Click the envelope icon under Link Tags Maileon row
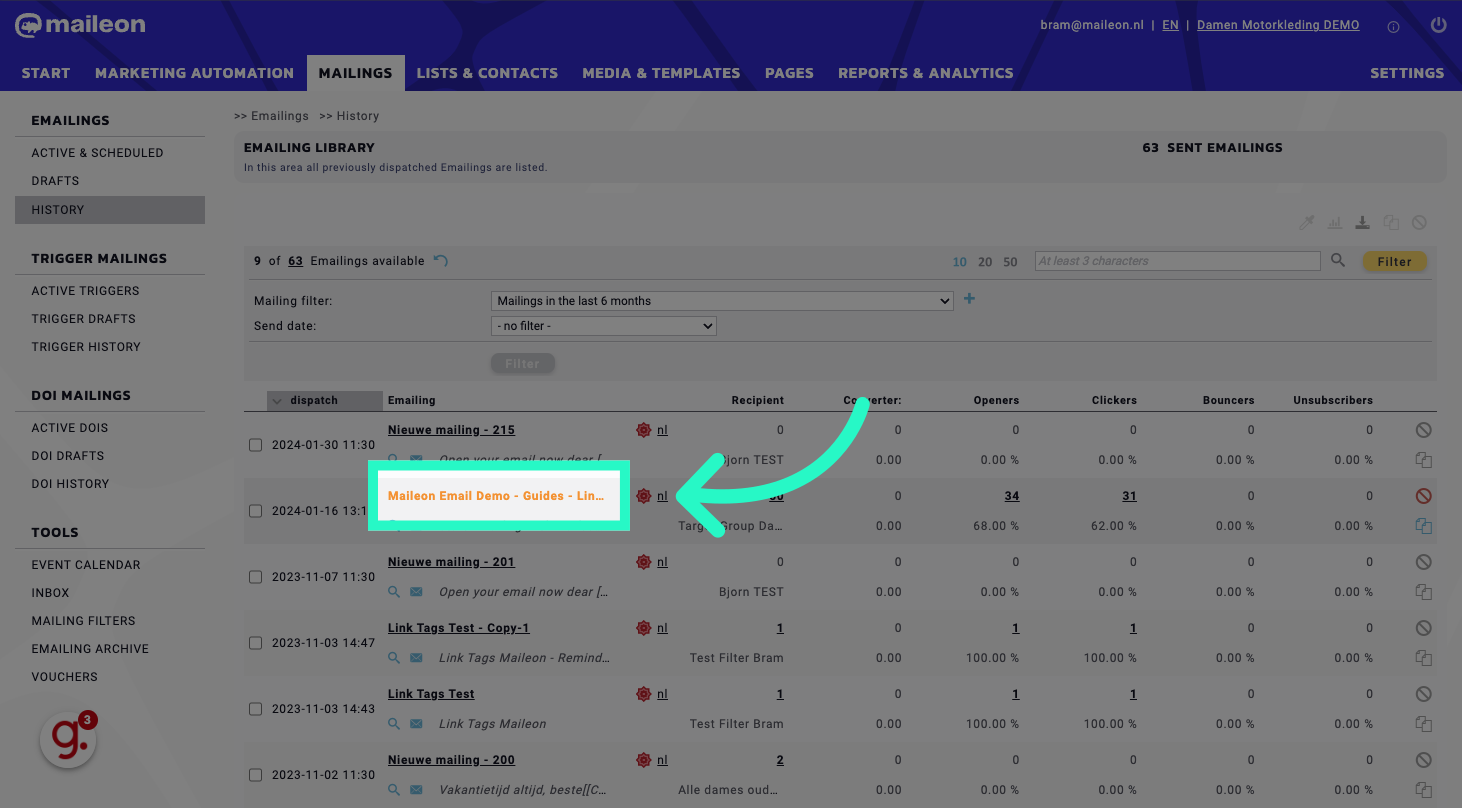 [x=416, y=724]
